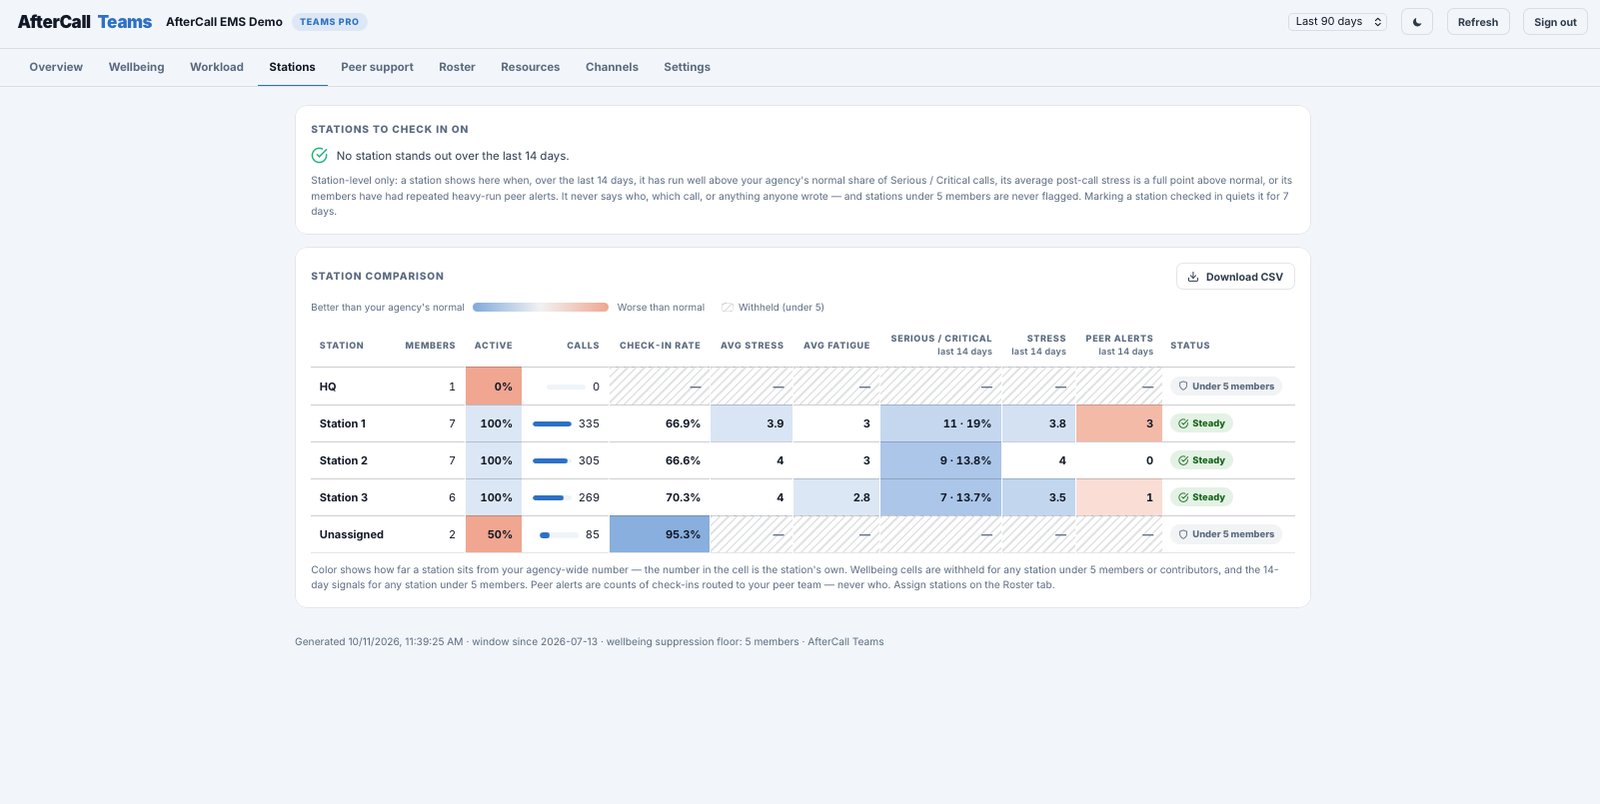Switch to the Wellbeing tab

136,67
